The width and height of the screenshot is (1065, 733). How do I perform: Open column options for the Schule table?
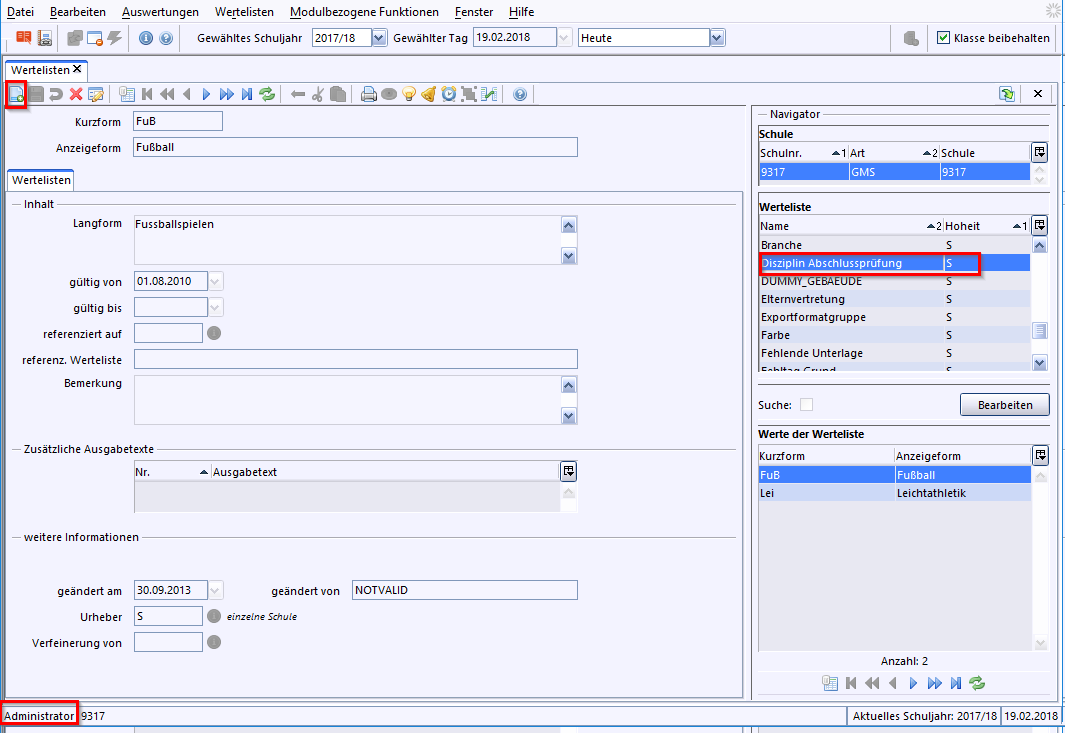pos(1040,152)
